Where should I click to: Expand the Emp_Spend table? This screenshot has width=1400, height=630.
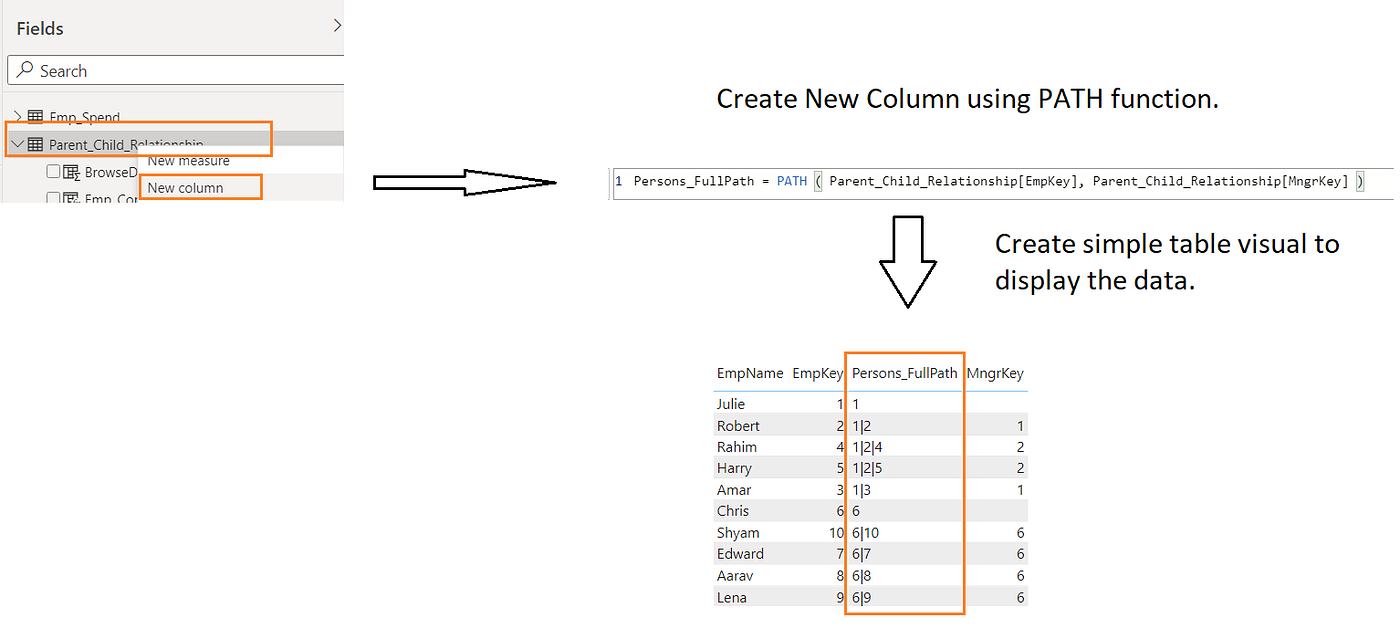pyautogui.click(x=18, y=116)
